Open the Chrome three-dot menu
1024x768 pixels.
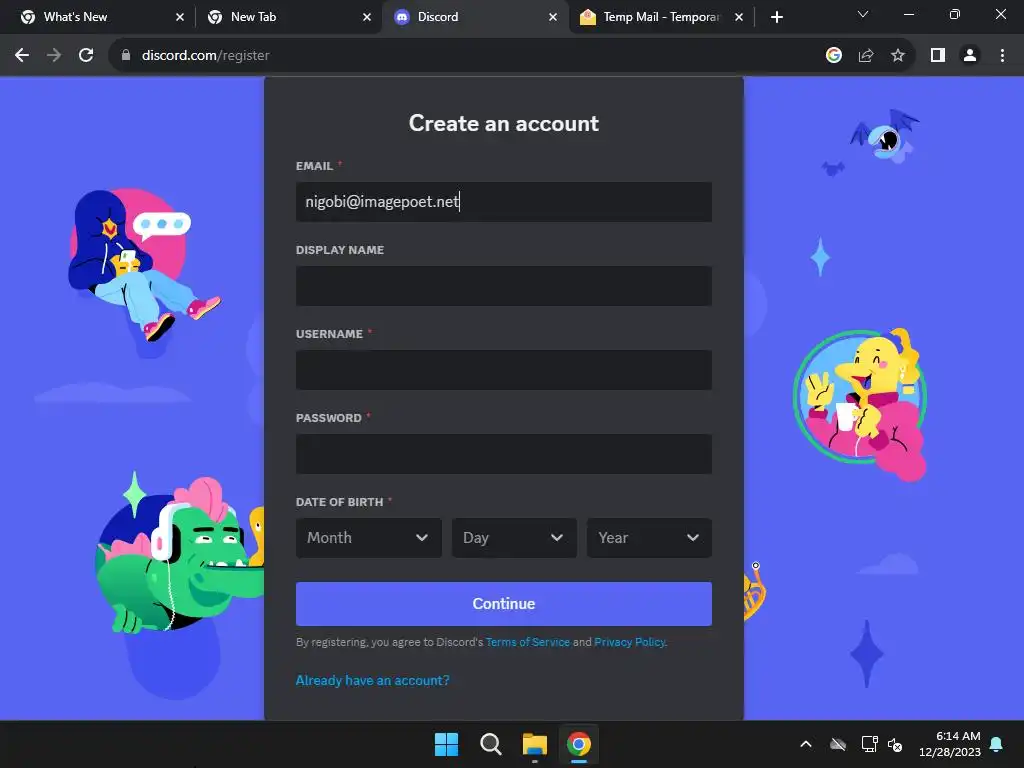(x=1002, y=56)
